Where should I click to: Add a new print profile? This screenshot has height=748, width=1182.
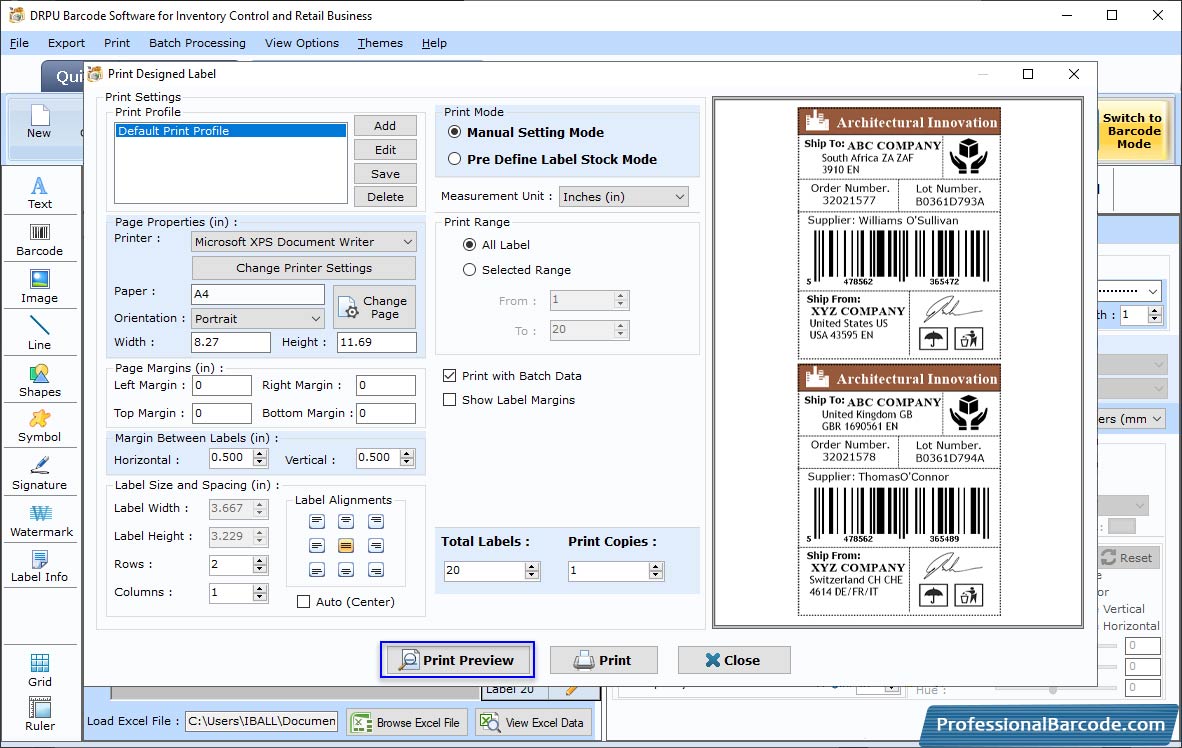385,126
